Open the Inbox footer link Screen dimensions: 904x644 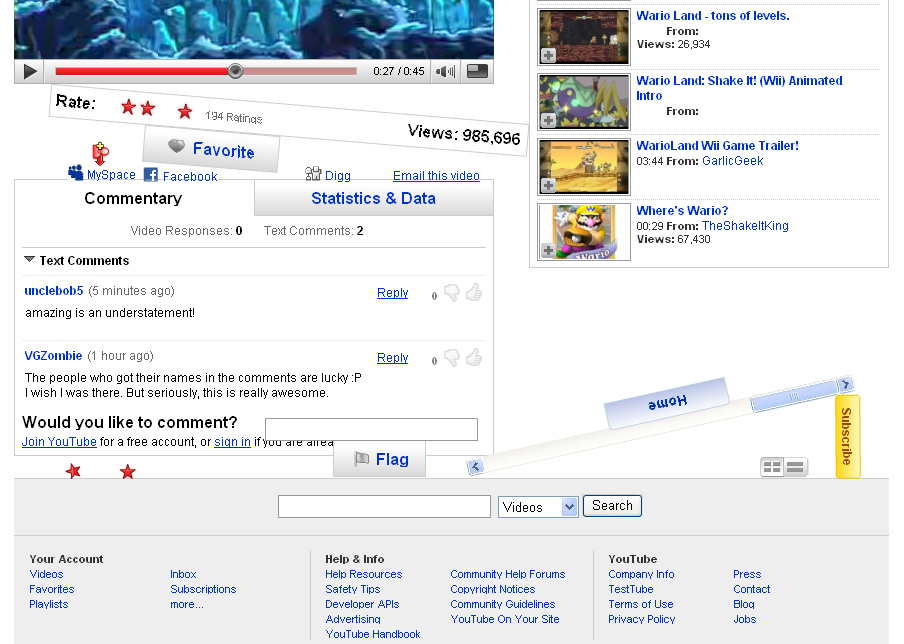click(183, 574)
